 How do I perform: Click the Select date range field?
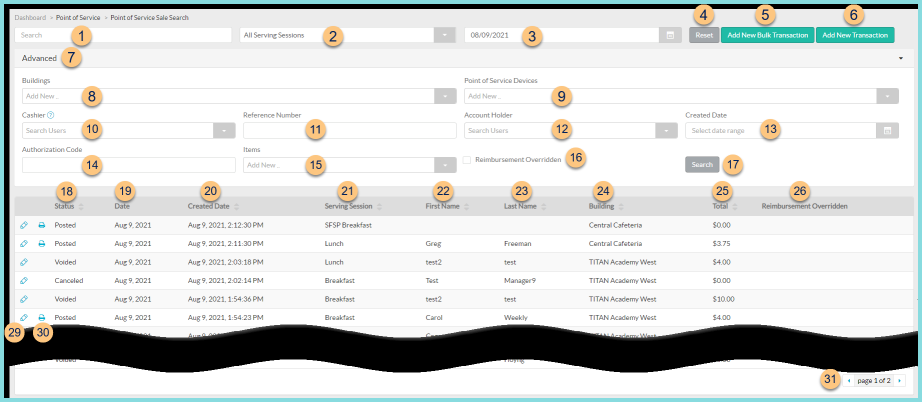click(780, 130)
